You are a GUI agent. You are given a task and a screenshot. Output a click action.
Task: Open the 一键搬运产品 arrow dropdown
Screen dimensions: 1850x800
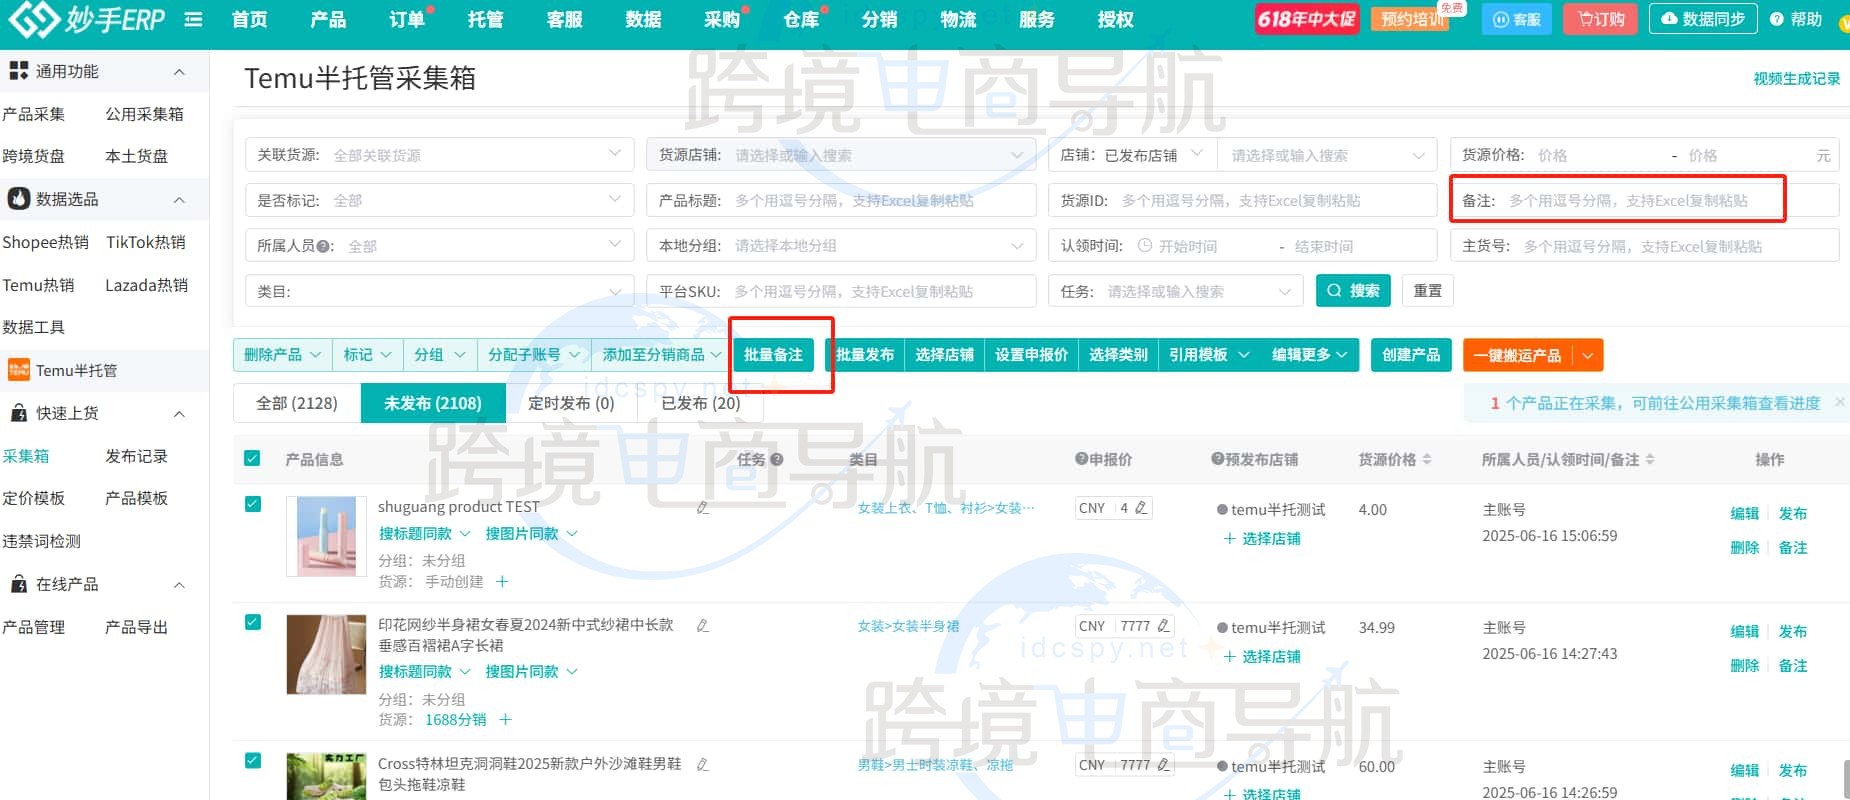(x=1588, y=355)
